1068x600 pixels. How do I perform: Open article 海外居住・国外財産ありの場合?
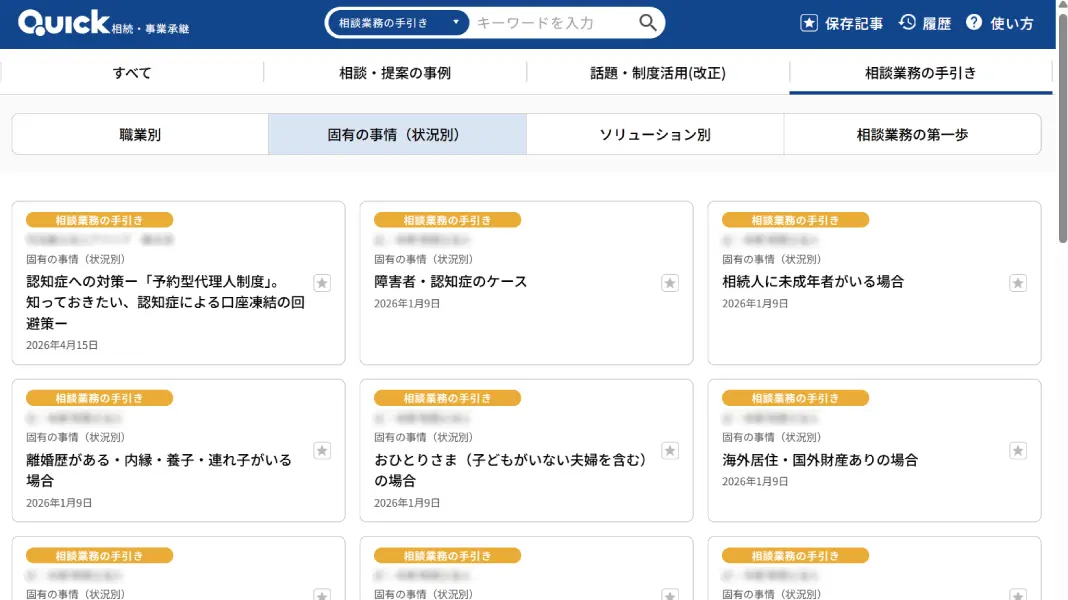820,460
